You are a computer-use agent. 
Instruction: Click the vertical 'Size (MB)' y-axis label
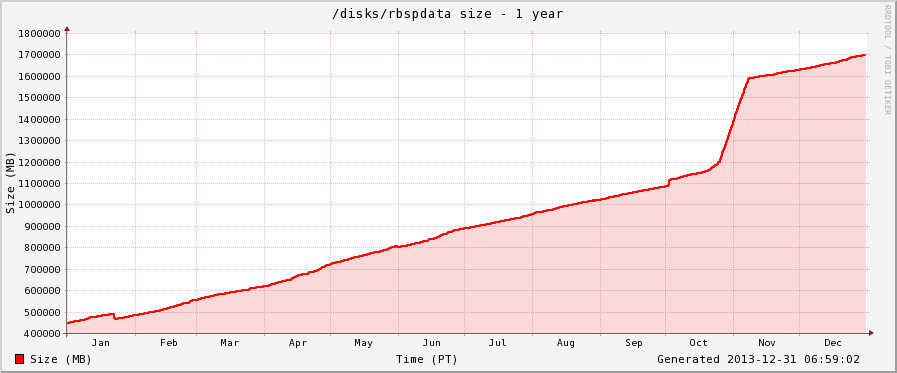pyautogui.click(x=10, y=183)
